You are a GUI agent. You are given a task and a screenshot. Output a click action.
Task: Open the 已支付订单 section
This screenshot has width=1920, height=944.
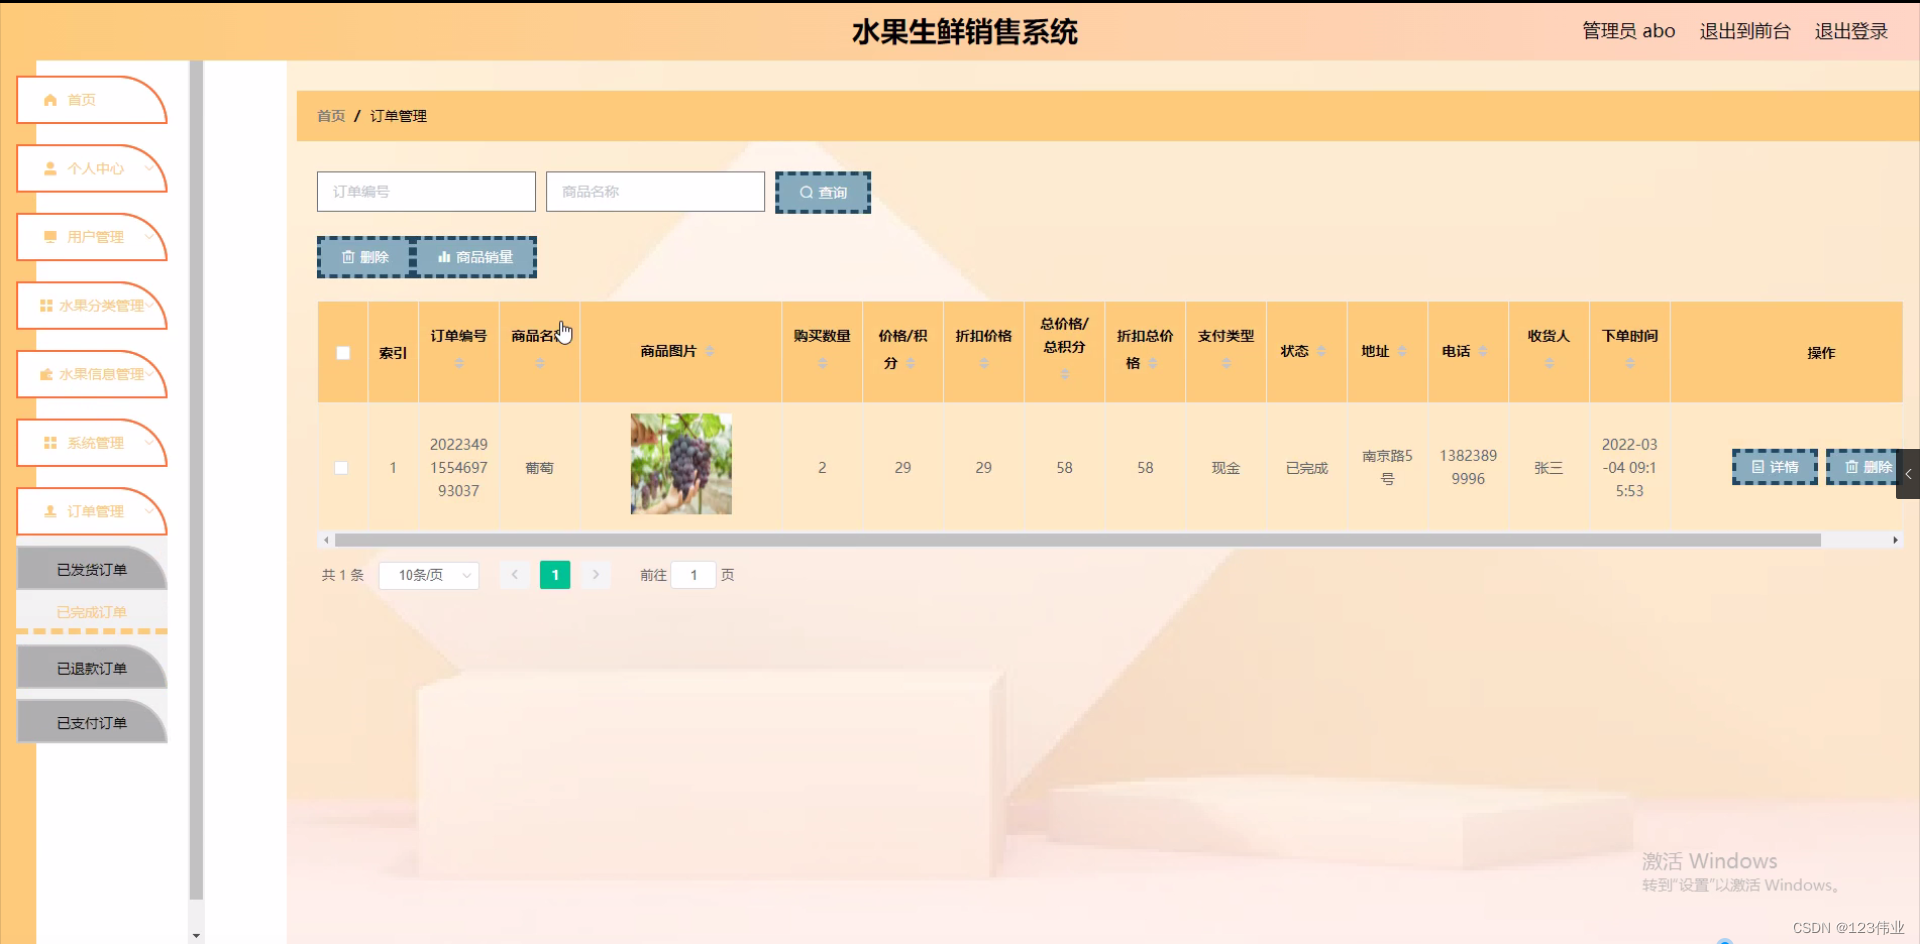91,721
